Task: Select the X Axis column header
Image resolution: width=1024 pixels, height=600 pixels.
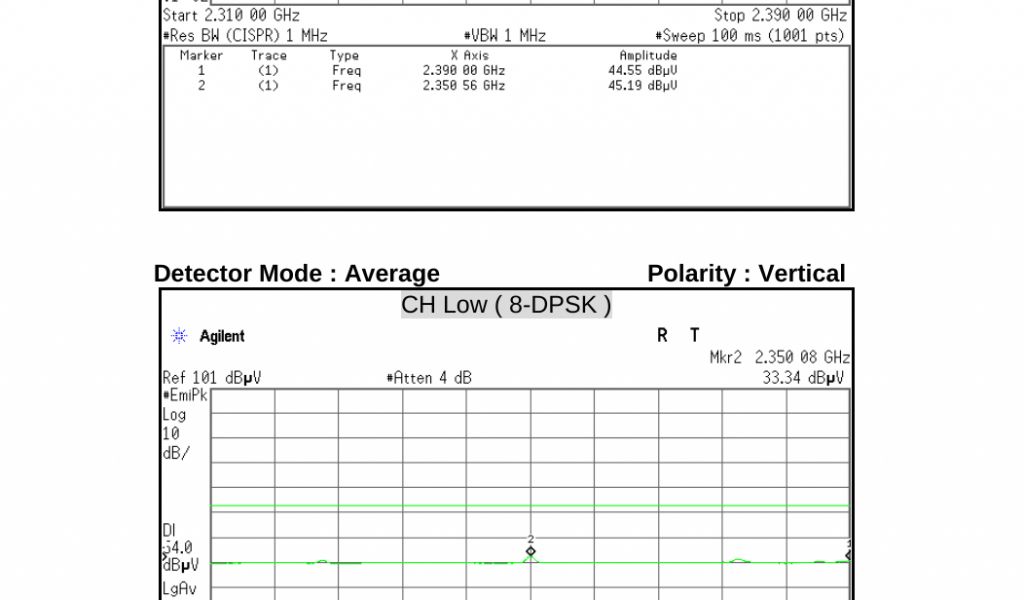Action: click(x=469, y=56)
